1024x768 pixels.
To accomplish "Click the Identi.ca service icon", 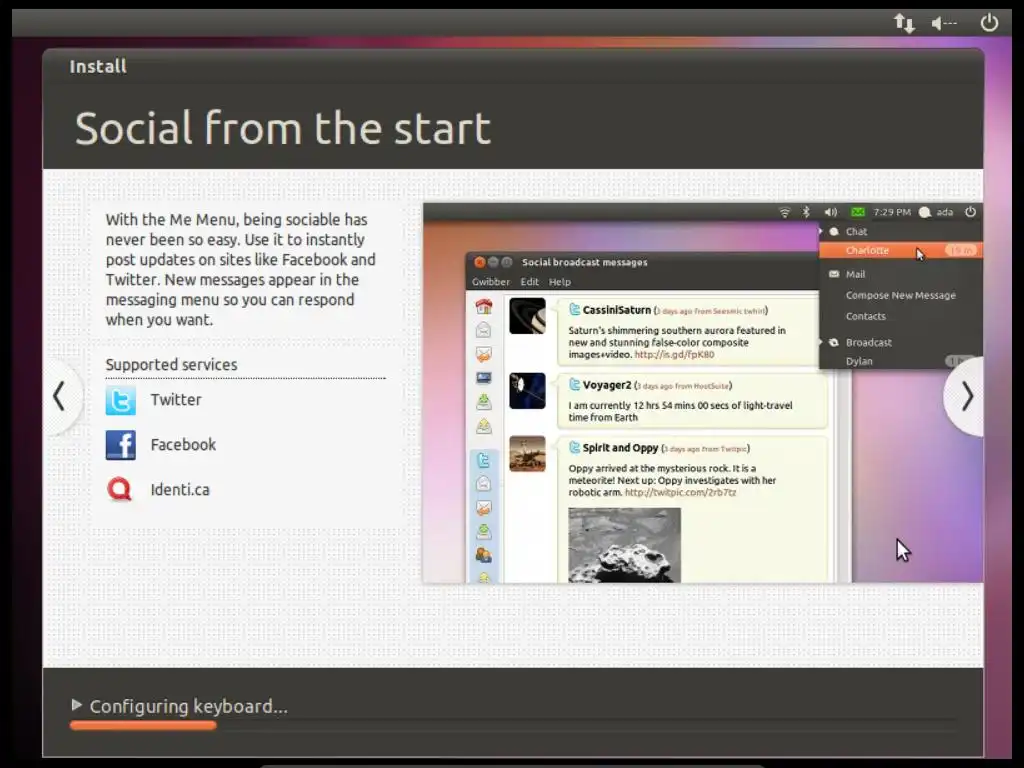I will tap(120, 489).
